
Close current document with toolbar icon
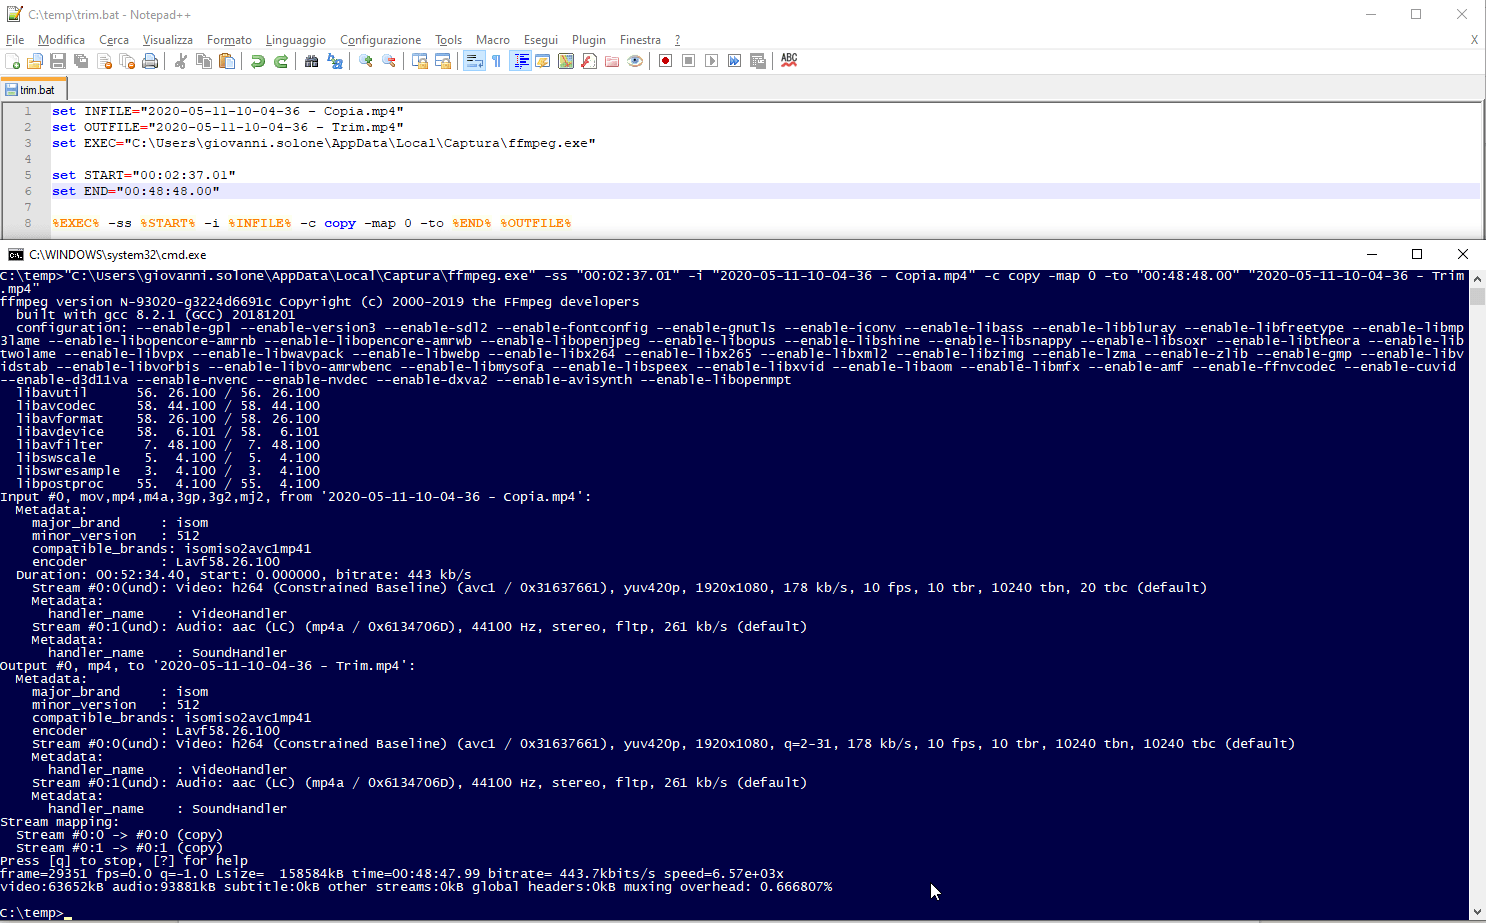[104, 61]
